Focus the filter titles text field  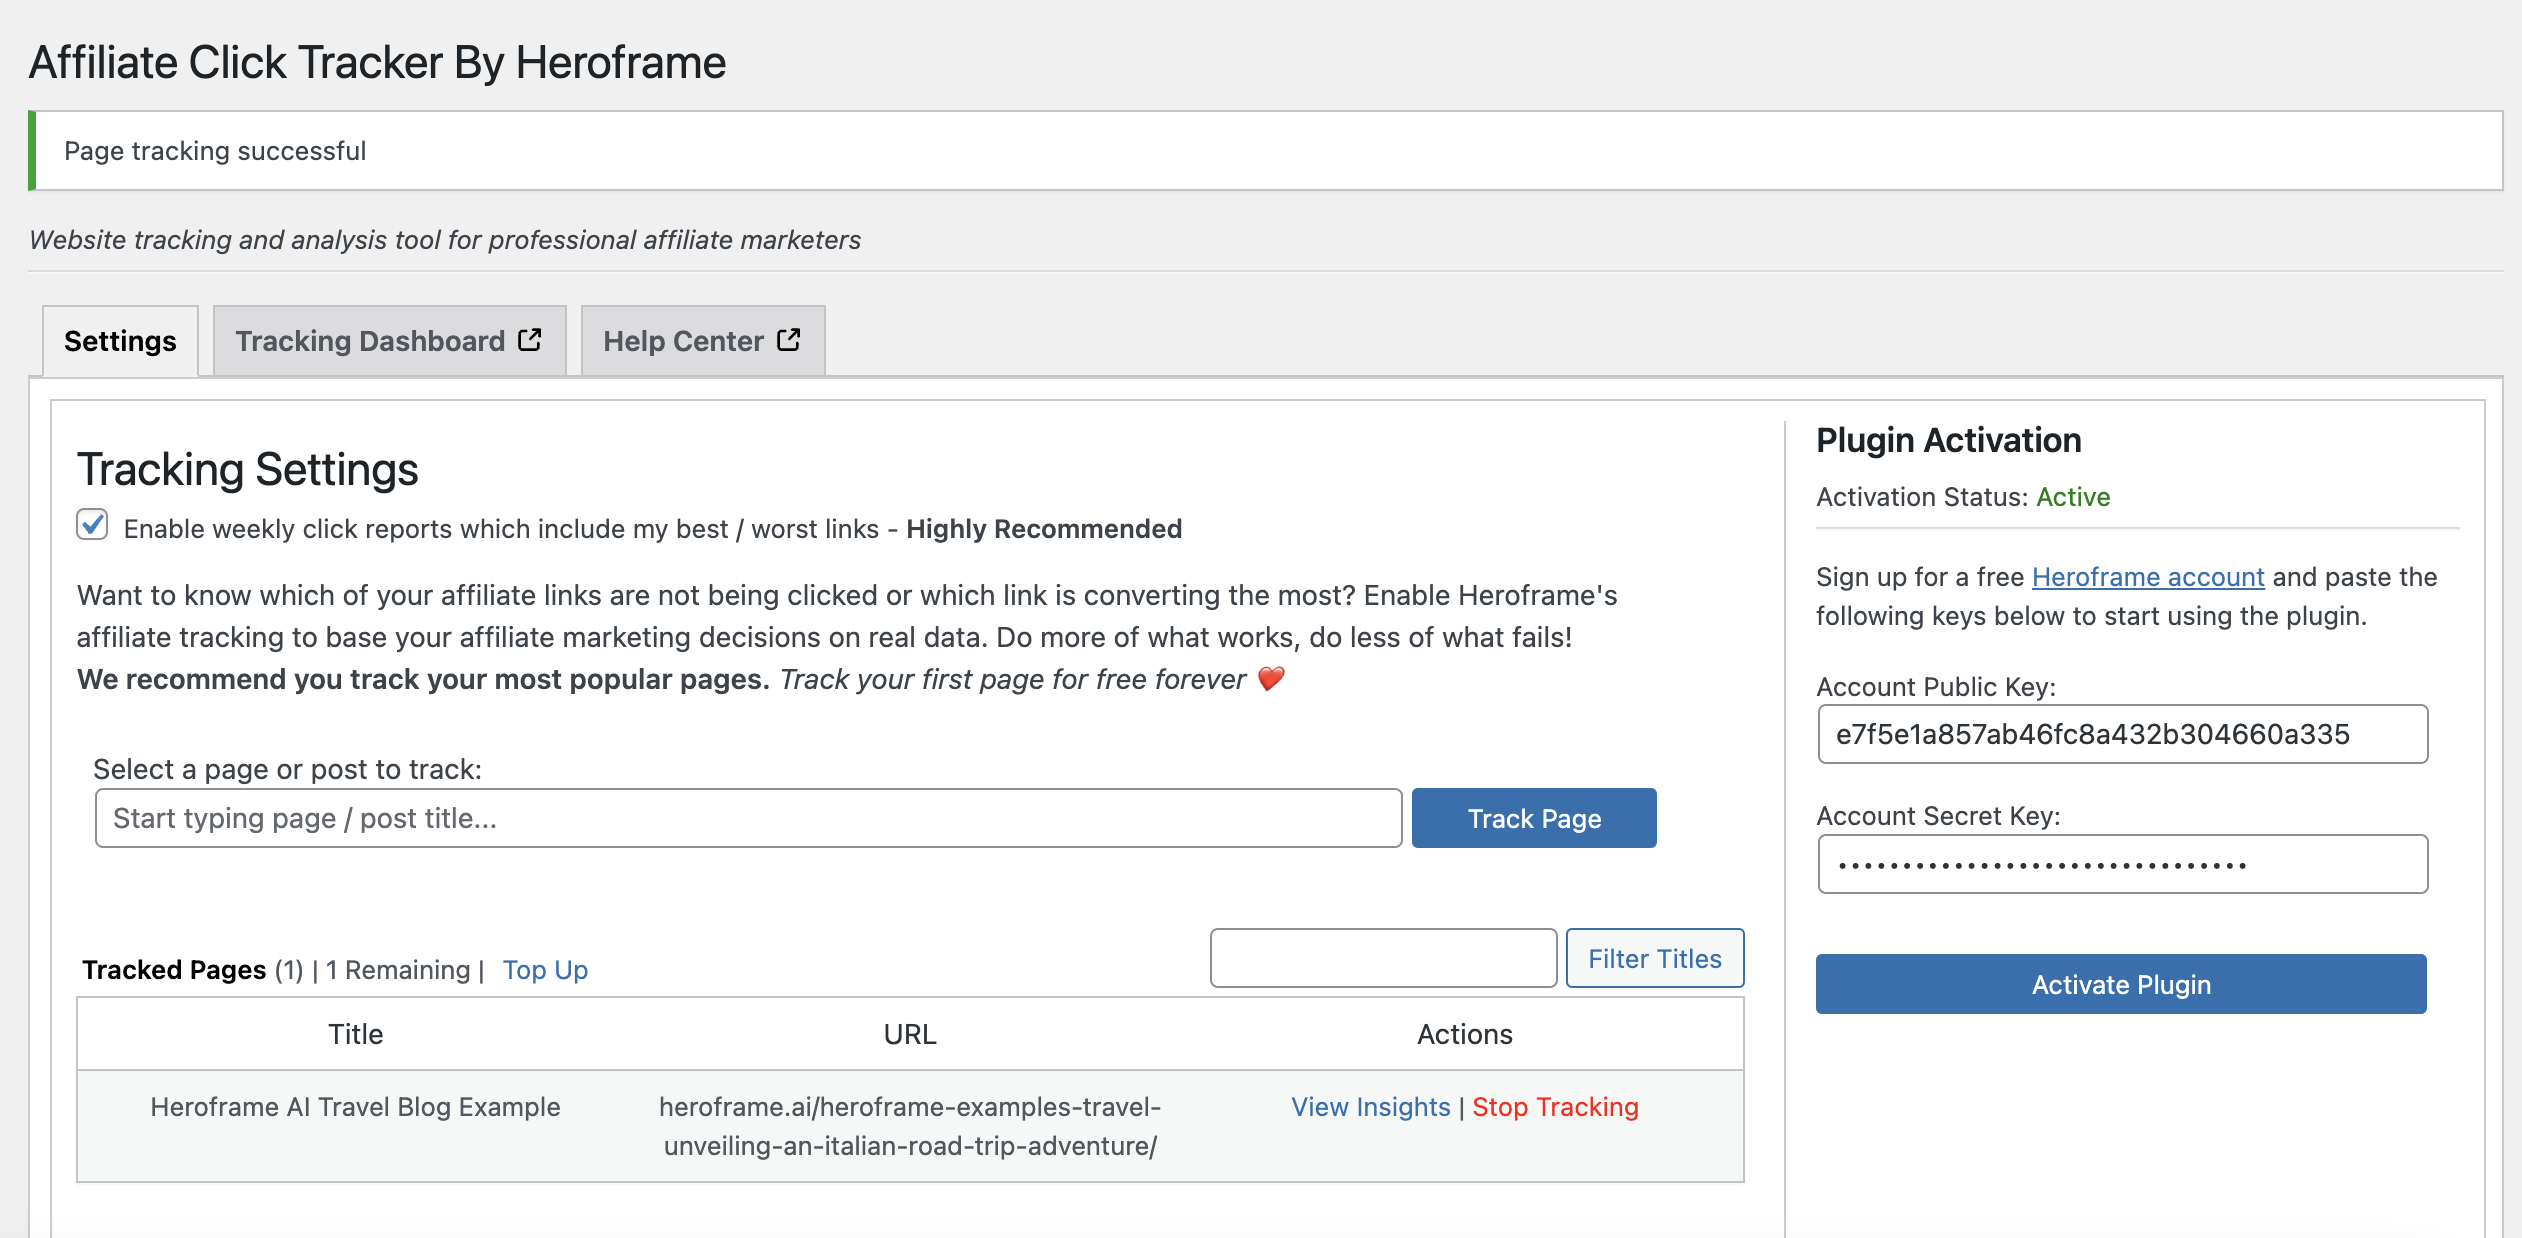pyautogui.click(x=1383, y=958)
